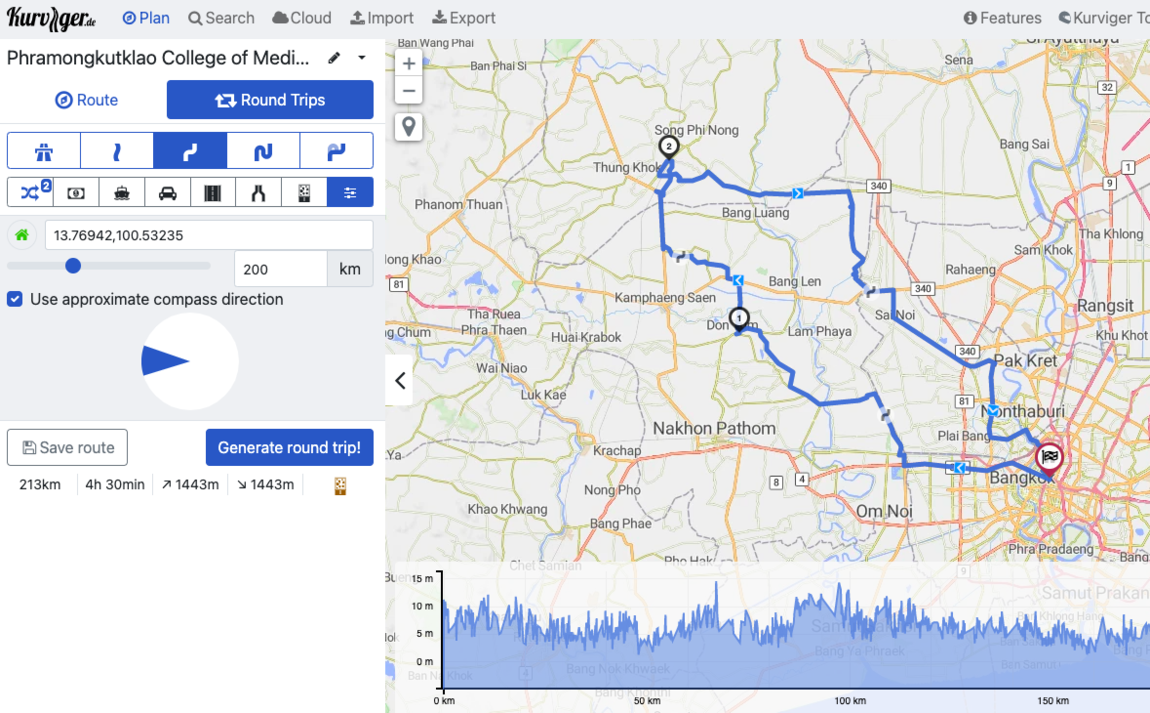
Task: Uncheck Use approximate compass direction
Action: [x=15, y=299]
